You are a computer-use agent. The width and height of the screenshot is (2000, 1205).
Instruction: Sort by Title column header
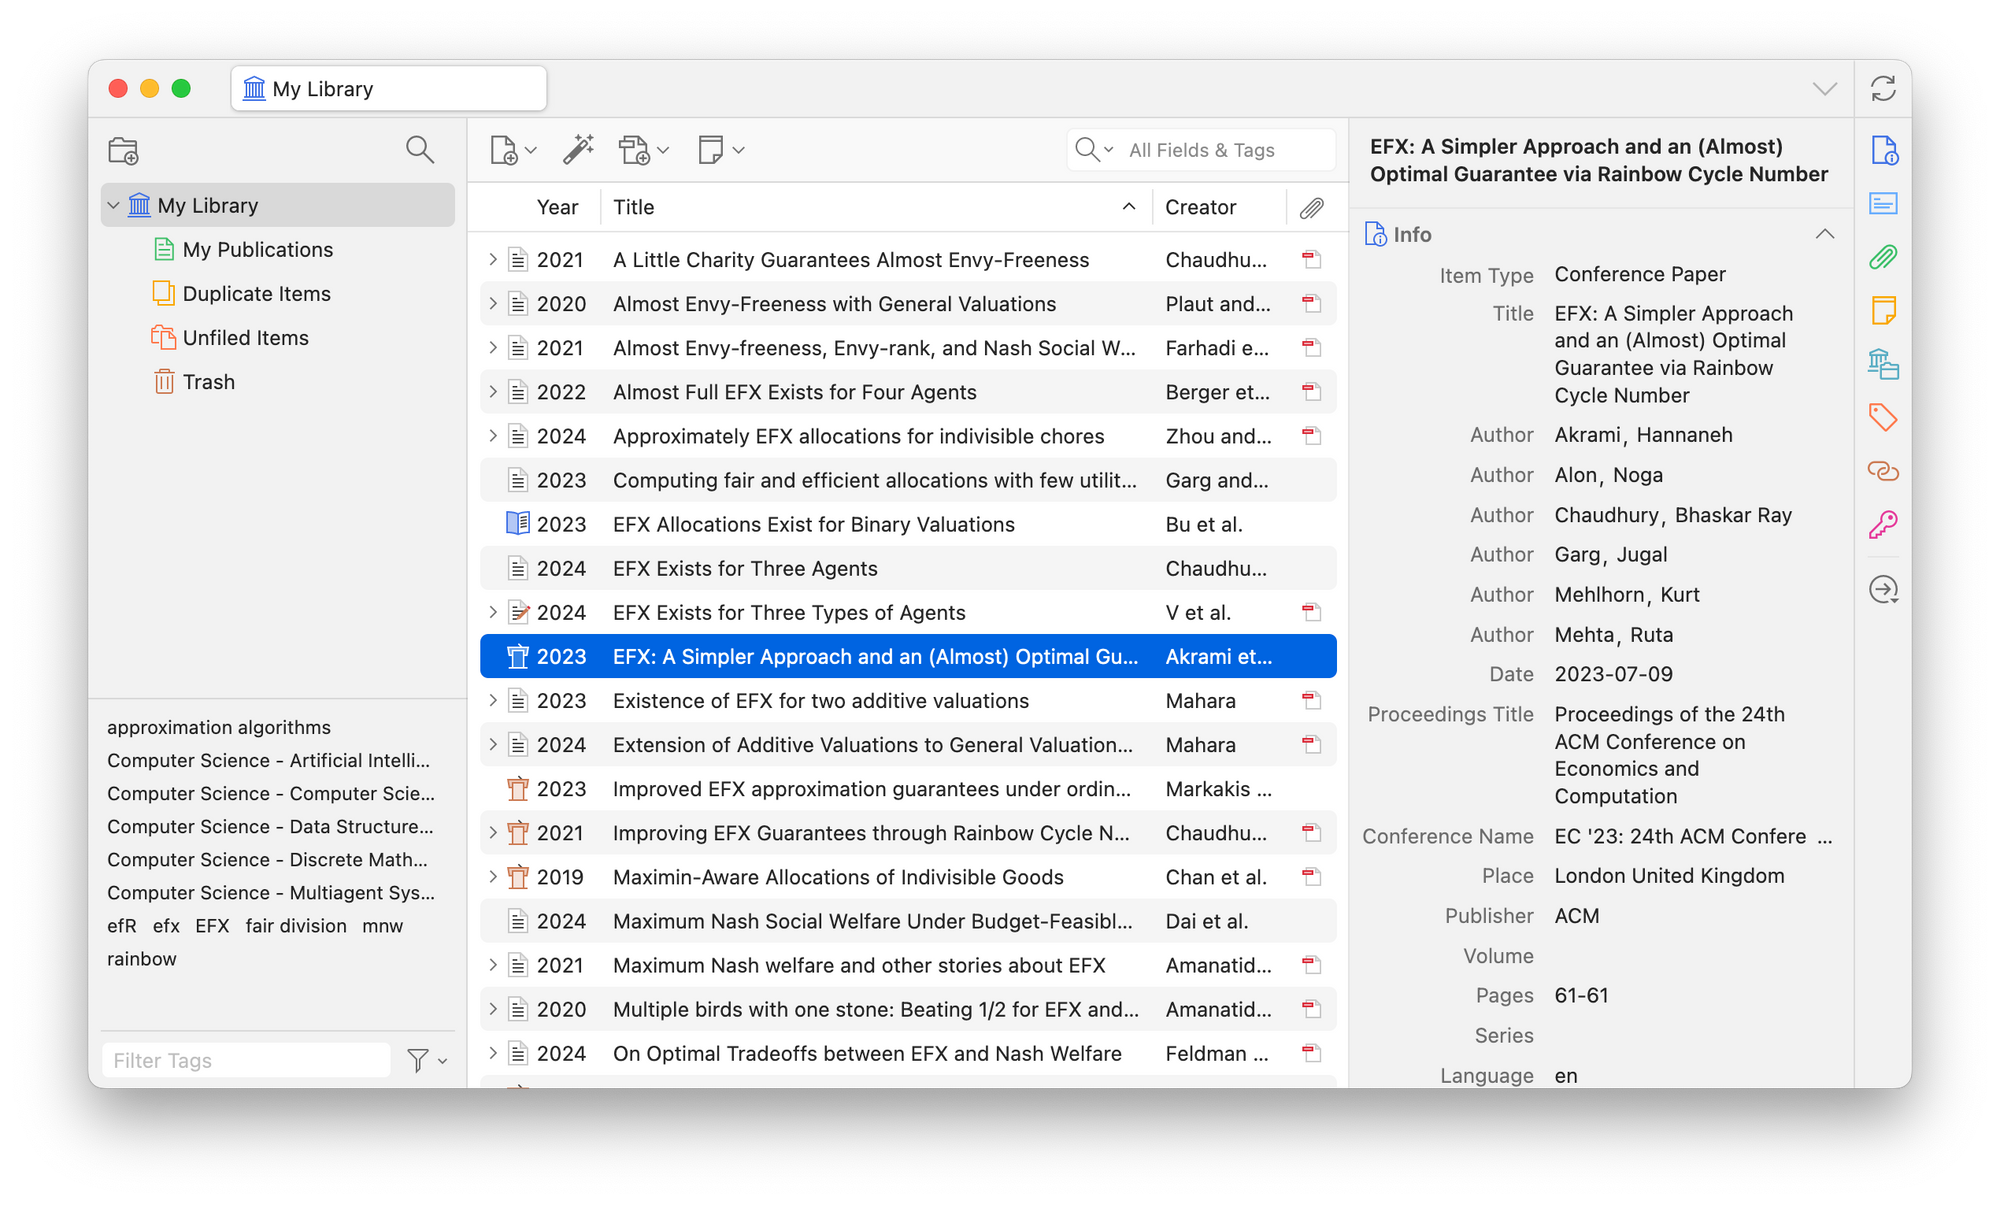coord(876,207)
